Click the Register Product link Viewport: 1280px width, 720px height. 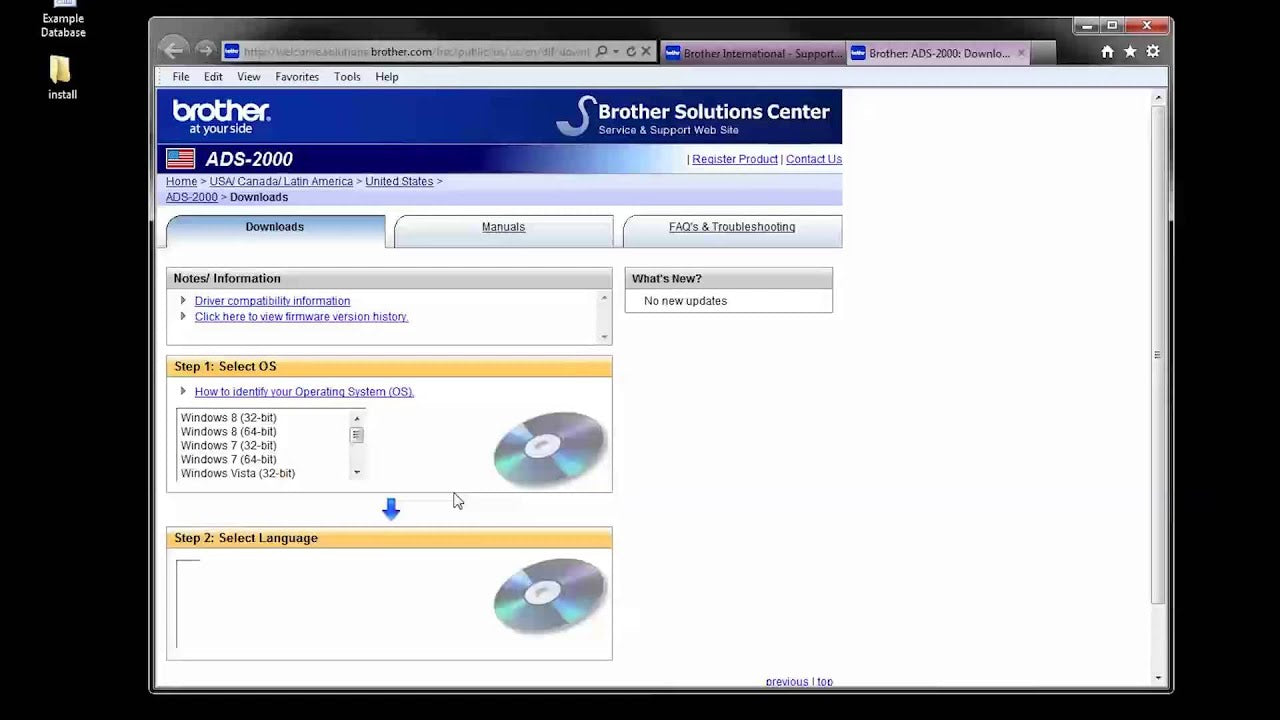click(735, 160)
